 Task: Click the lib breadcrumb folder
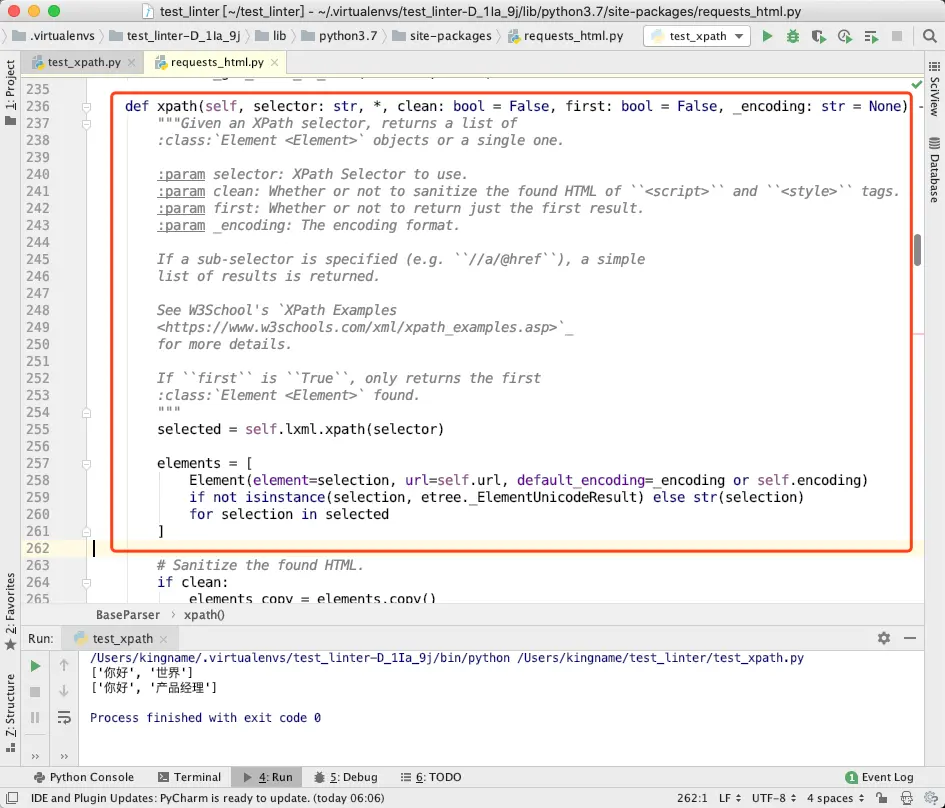tap(271, 36)
